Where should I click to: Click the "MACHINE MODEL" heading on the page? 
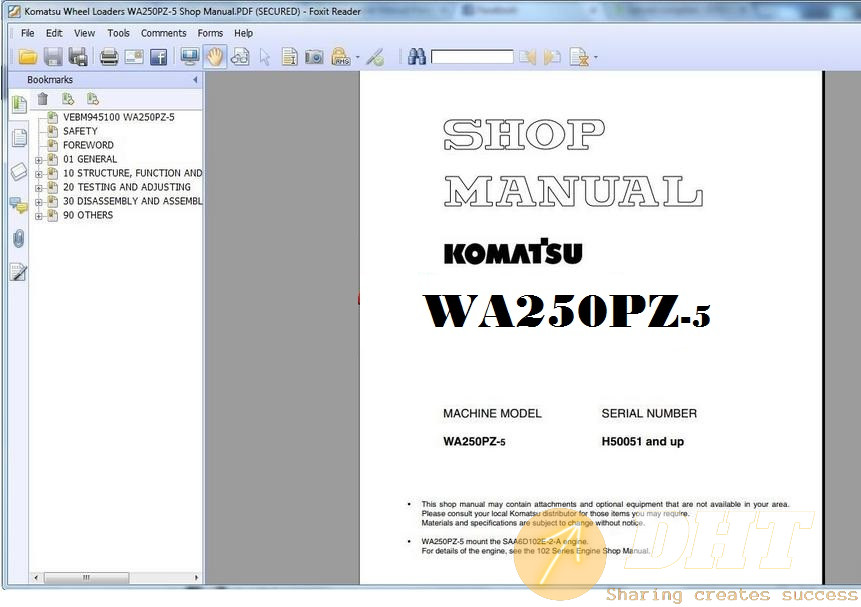[492, 414]
